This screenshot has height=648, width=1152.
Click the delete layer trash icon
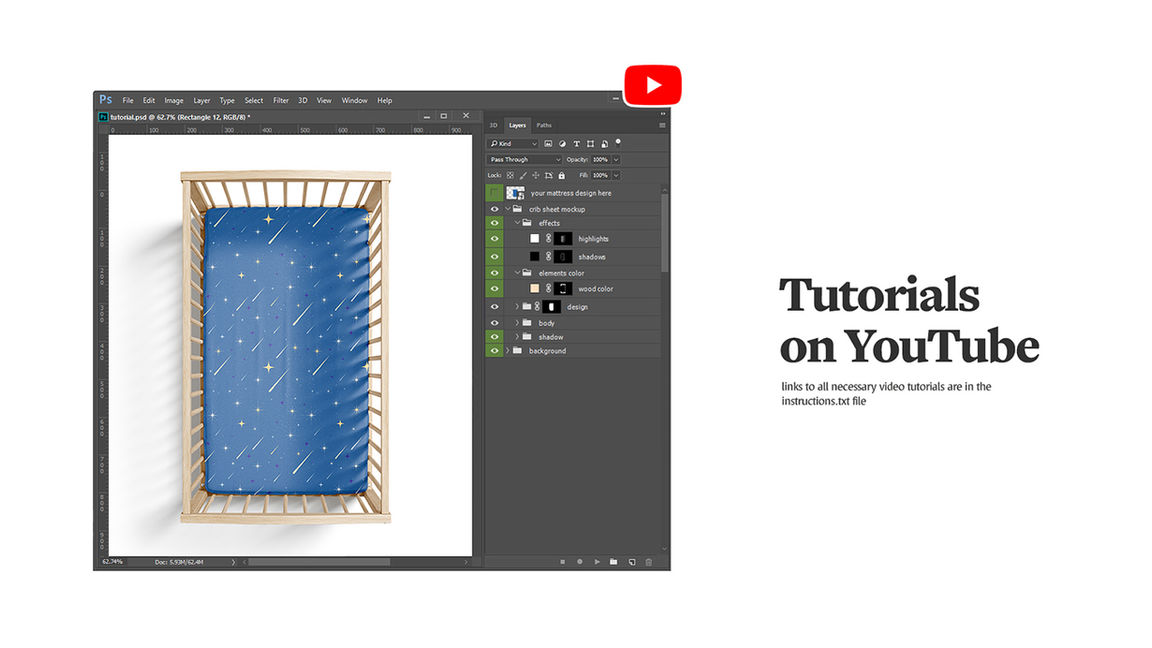pyautogui.click(x=649, y=562)
